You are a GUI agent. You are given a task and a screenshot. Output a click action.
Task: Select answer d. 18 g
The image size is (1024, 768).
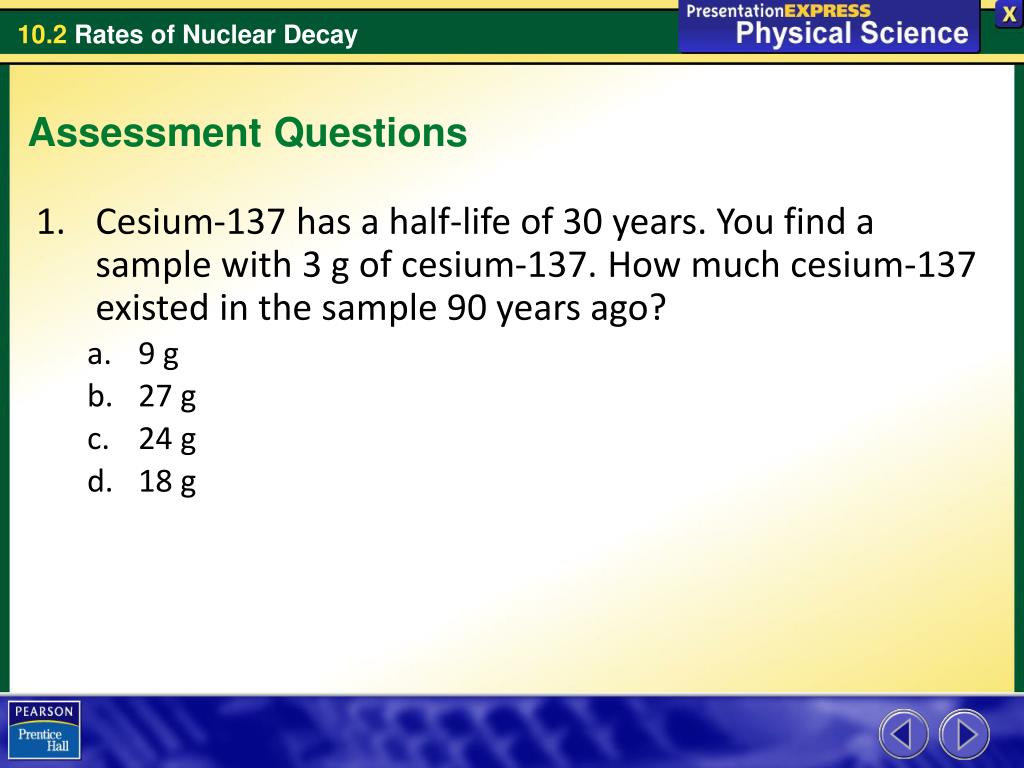tap(142, 481)
